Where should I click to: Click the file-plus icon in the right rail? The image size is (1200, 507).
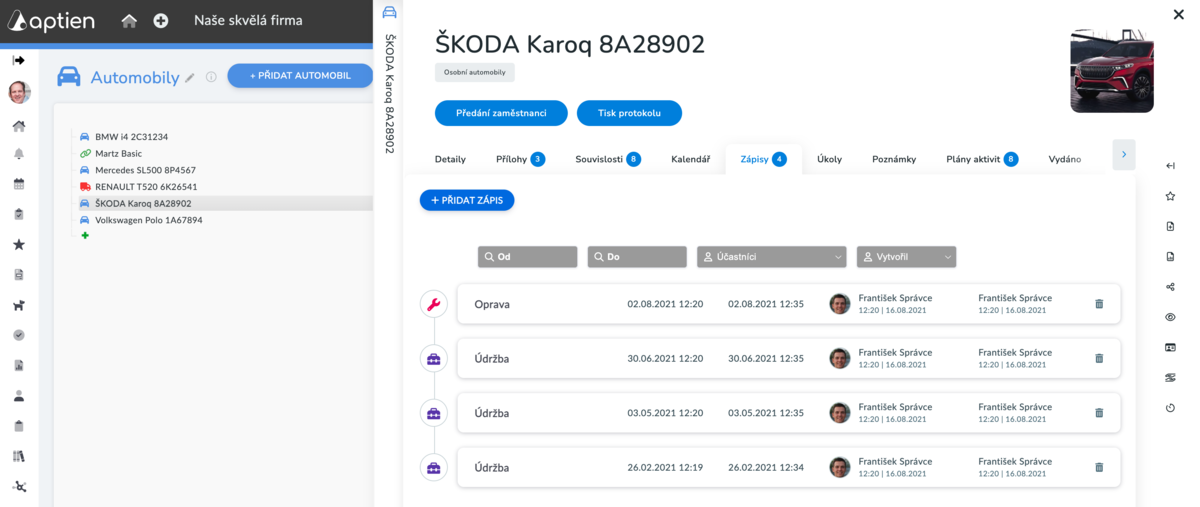(1170, 226)
